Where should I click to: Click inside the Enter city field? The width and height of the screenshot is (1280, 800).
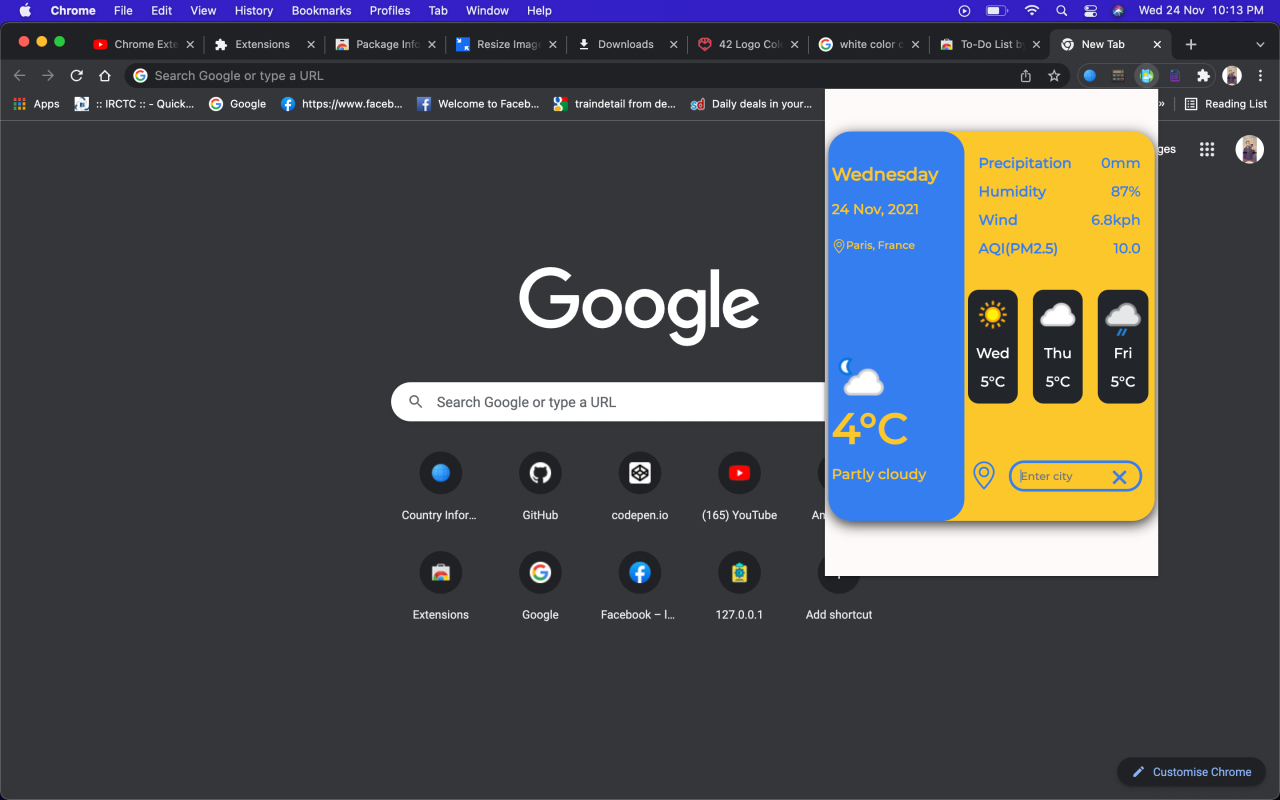1075,476
